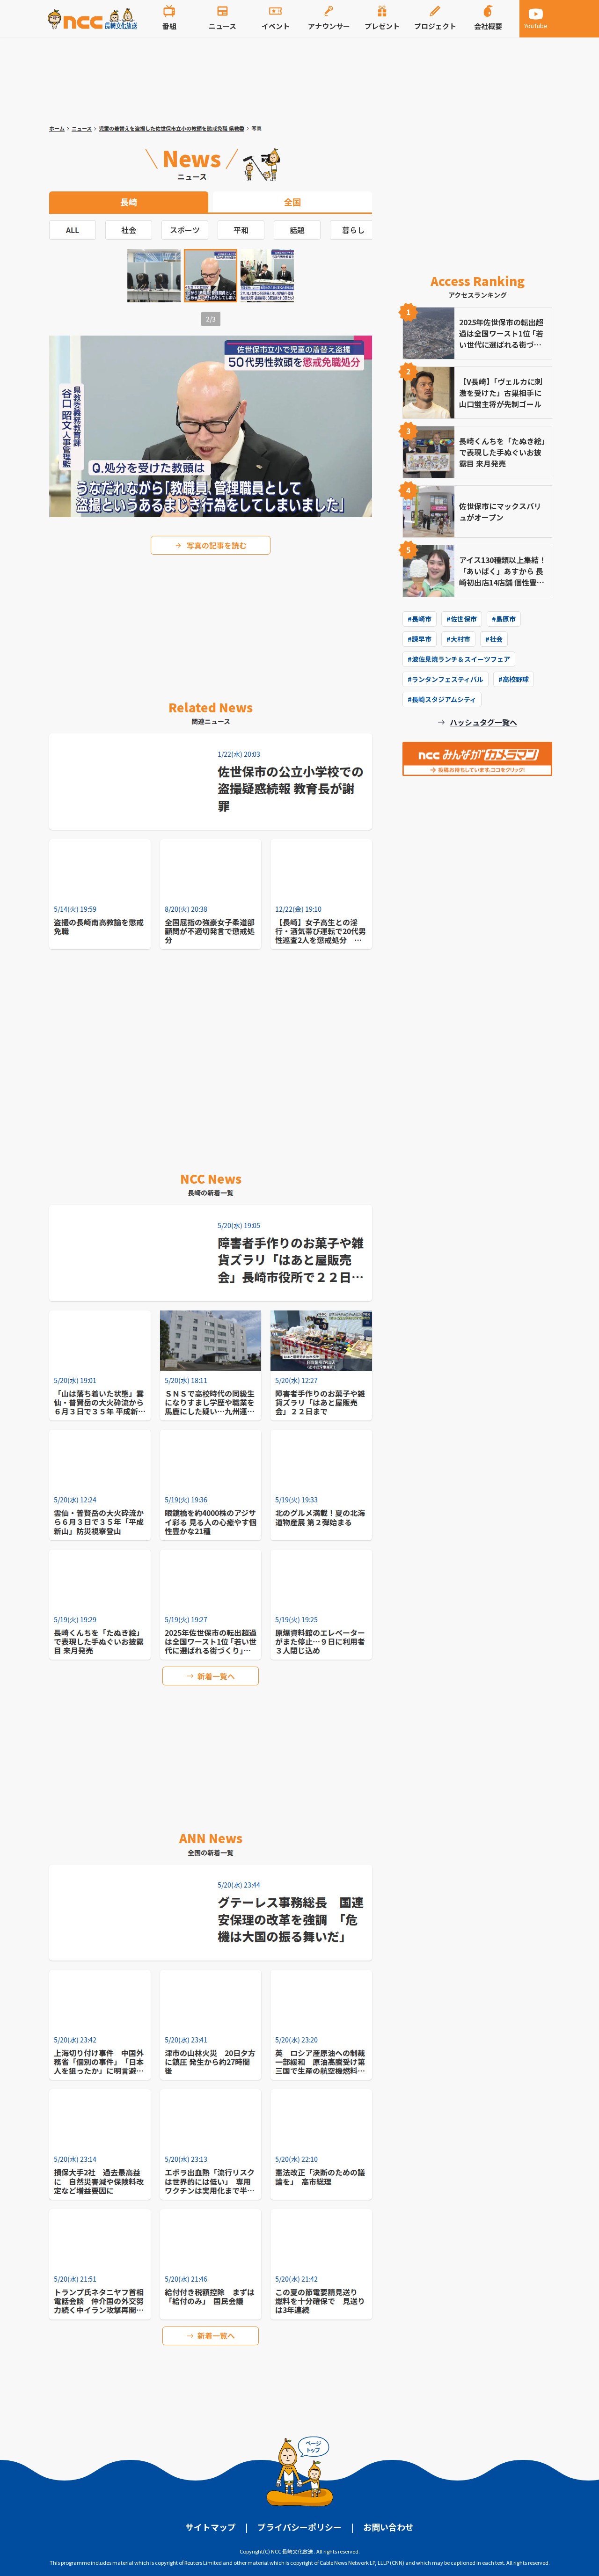This screenshot has width=599, height=2576.
Task: Click 新着一覧へ button under NCC News
Action: coord(210,1676)
